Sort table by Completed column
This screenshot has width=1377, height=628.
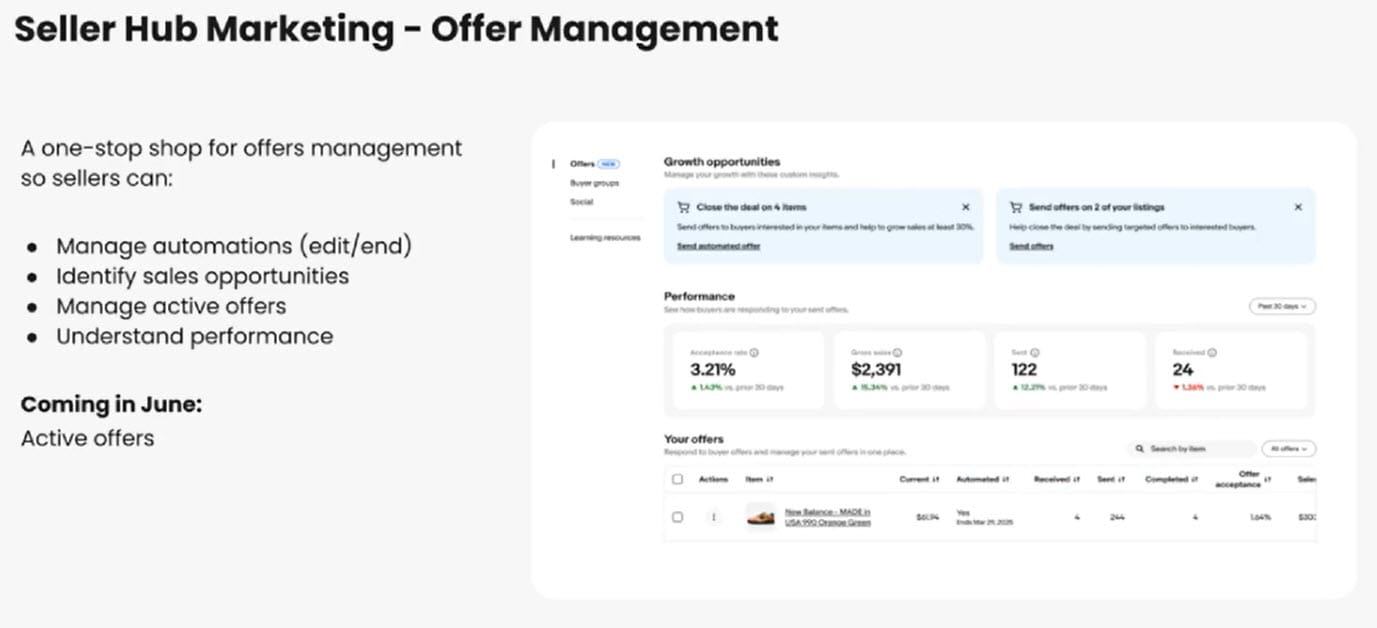[1194, 480]
